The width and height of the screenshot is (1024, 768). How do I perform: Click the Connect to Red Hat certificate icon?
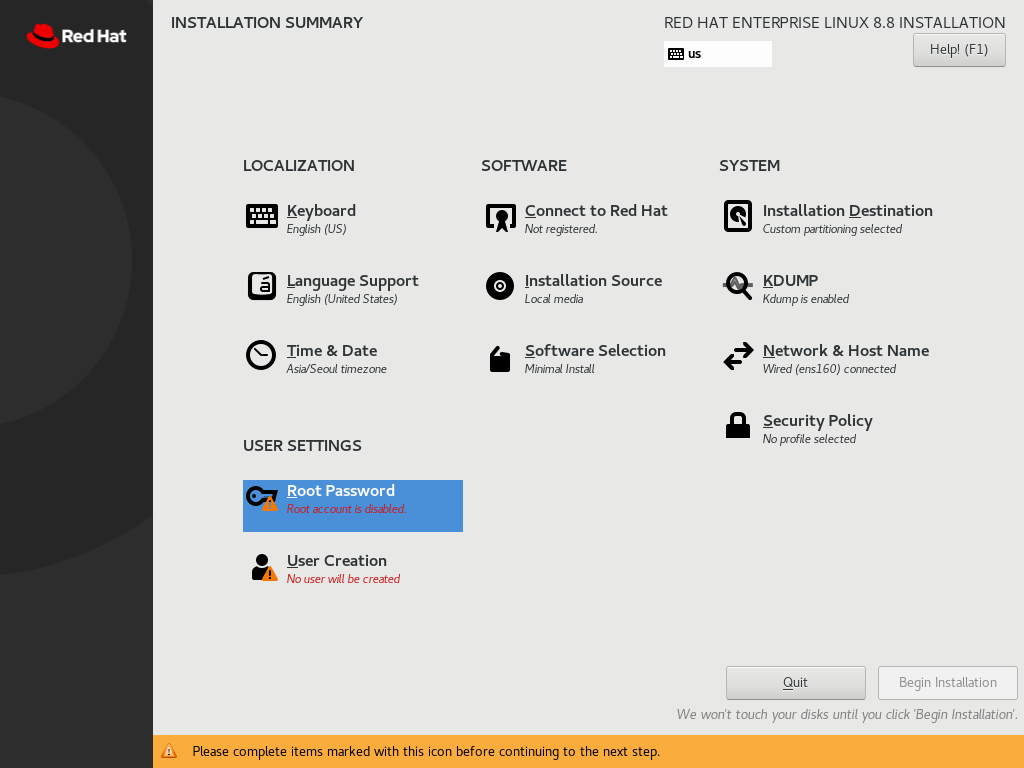(x=500, y=217)
